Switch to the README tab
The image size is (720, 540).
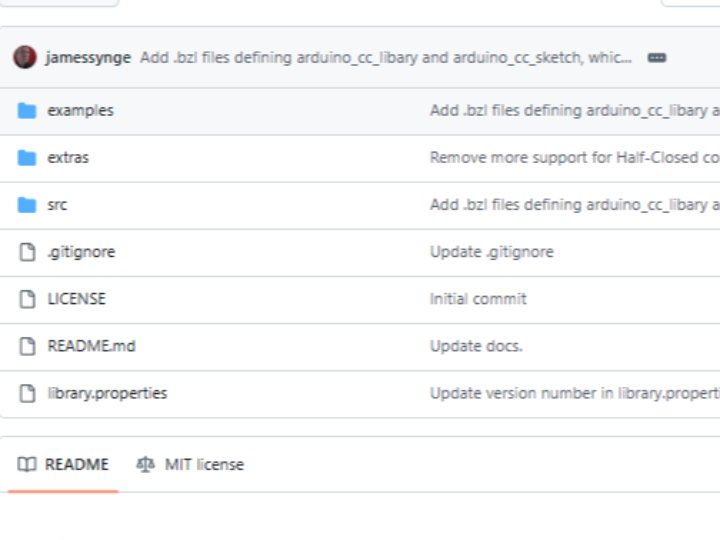point(64,464)
